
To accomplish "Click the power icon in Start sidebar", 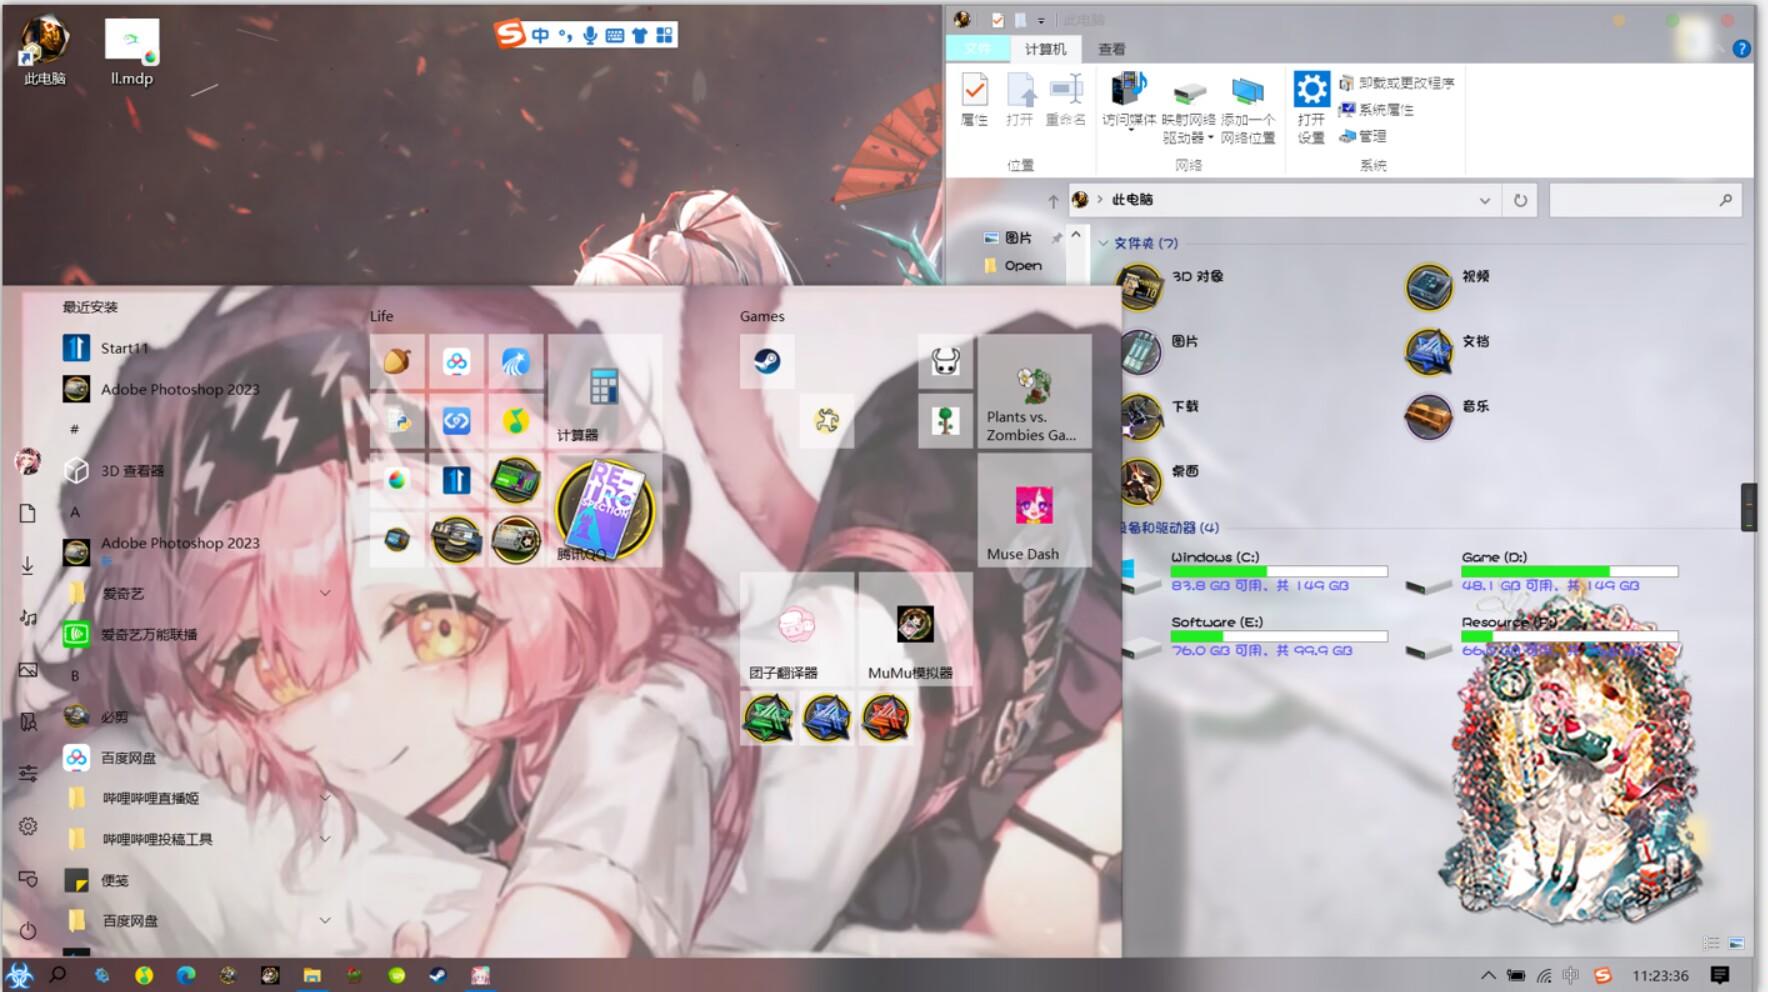I will tap(28, 930).
